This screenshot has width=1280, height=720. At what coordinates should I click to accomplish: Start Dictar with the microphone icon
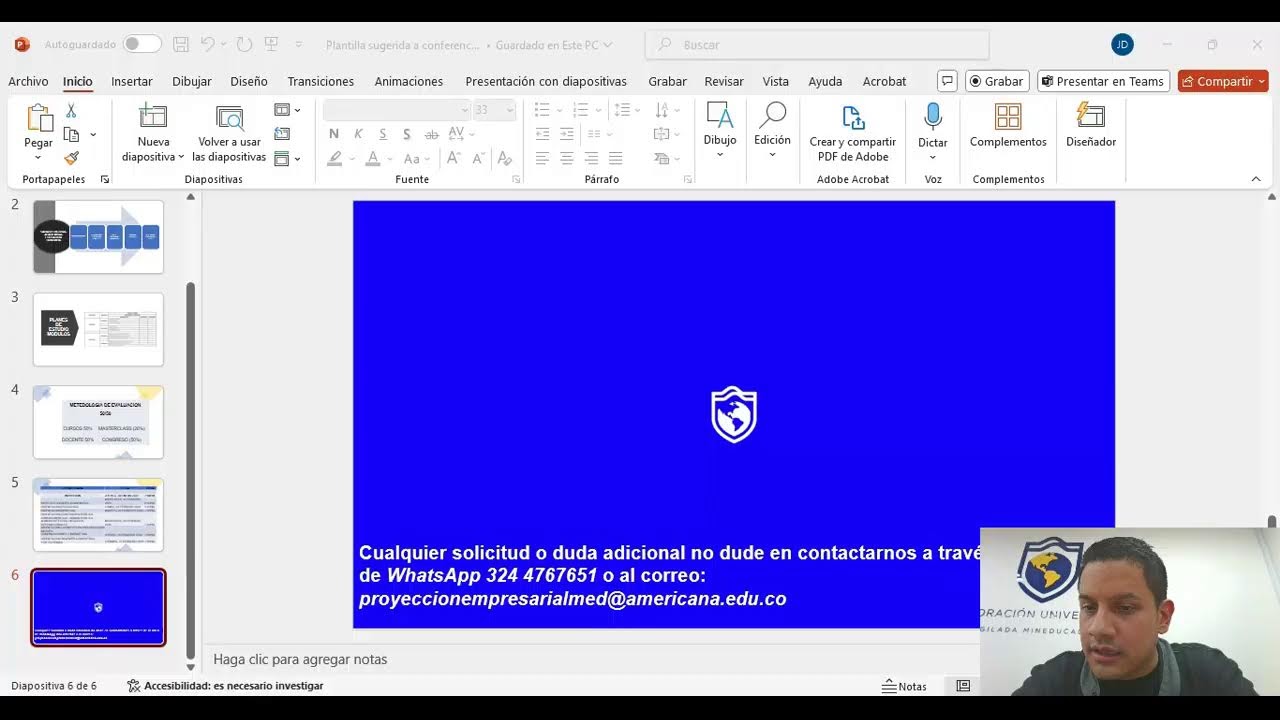click(x=933, y=117)
